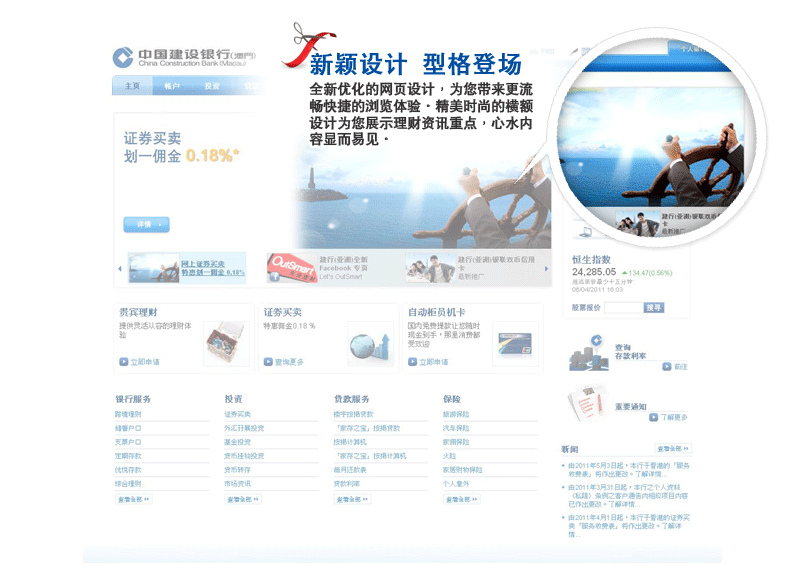The height and width of the screenshot is (566, 800).
Task: Click the globe and chart image in 证券买卖 card
Action: pyautogui.click(x=370, y=344)
